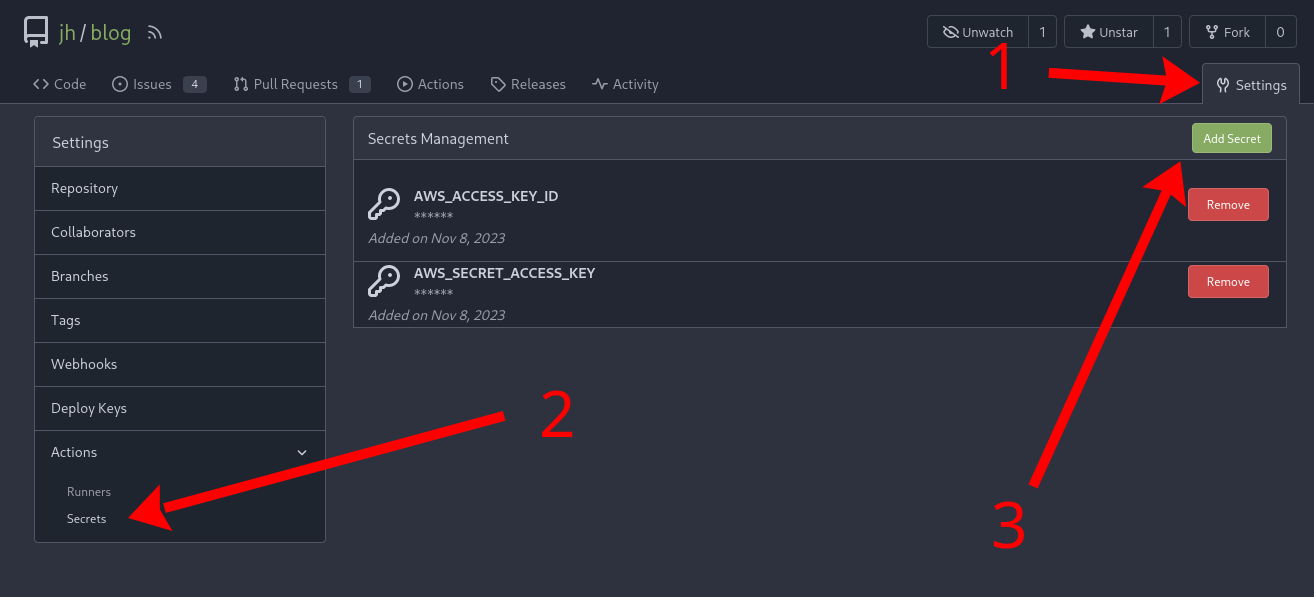Screen dimensions: 1314x597
Task: Open the jh owner link
Action: [67, 33]
